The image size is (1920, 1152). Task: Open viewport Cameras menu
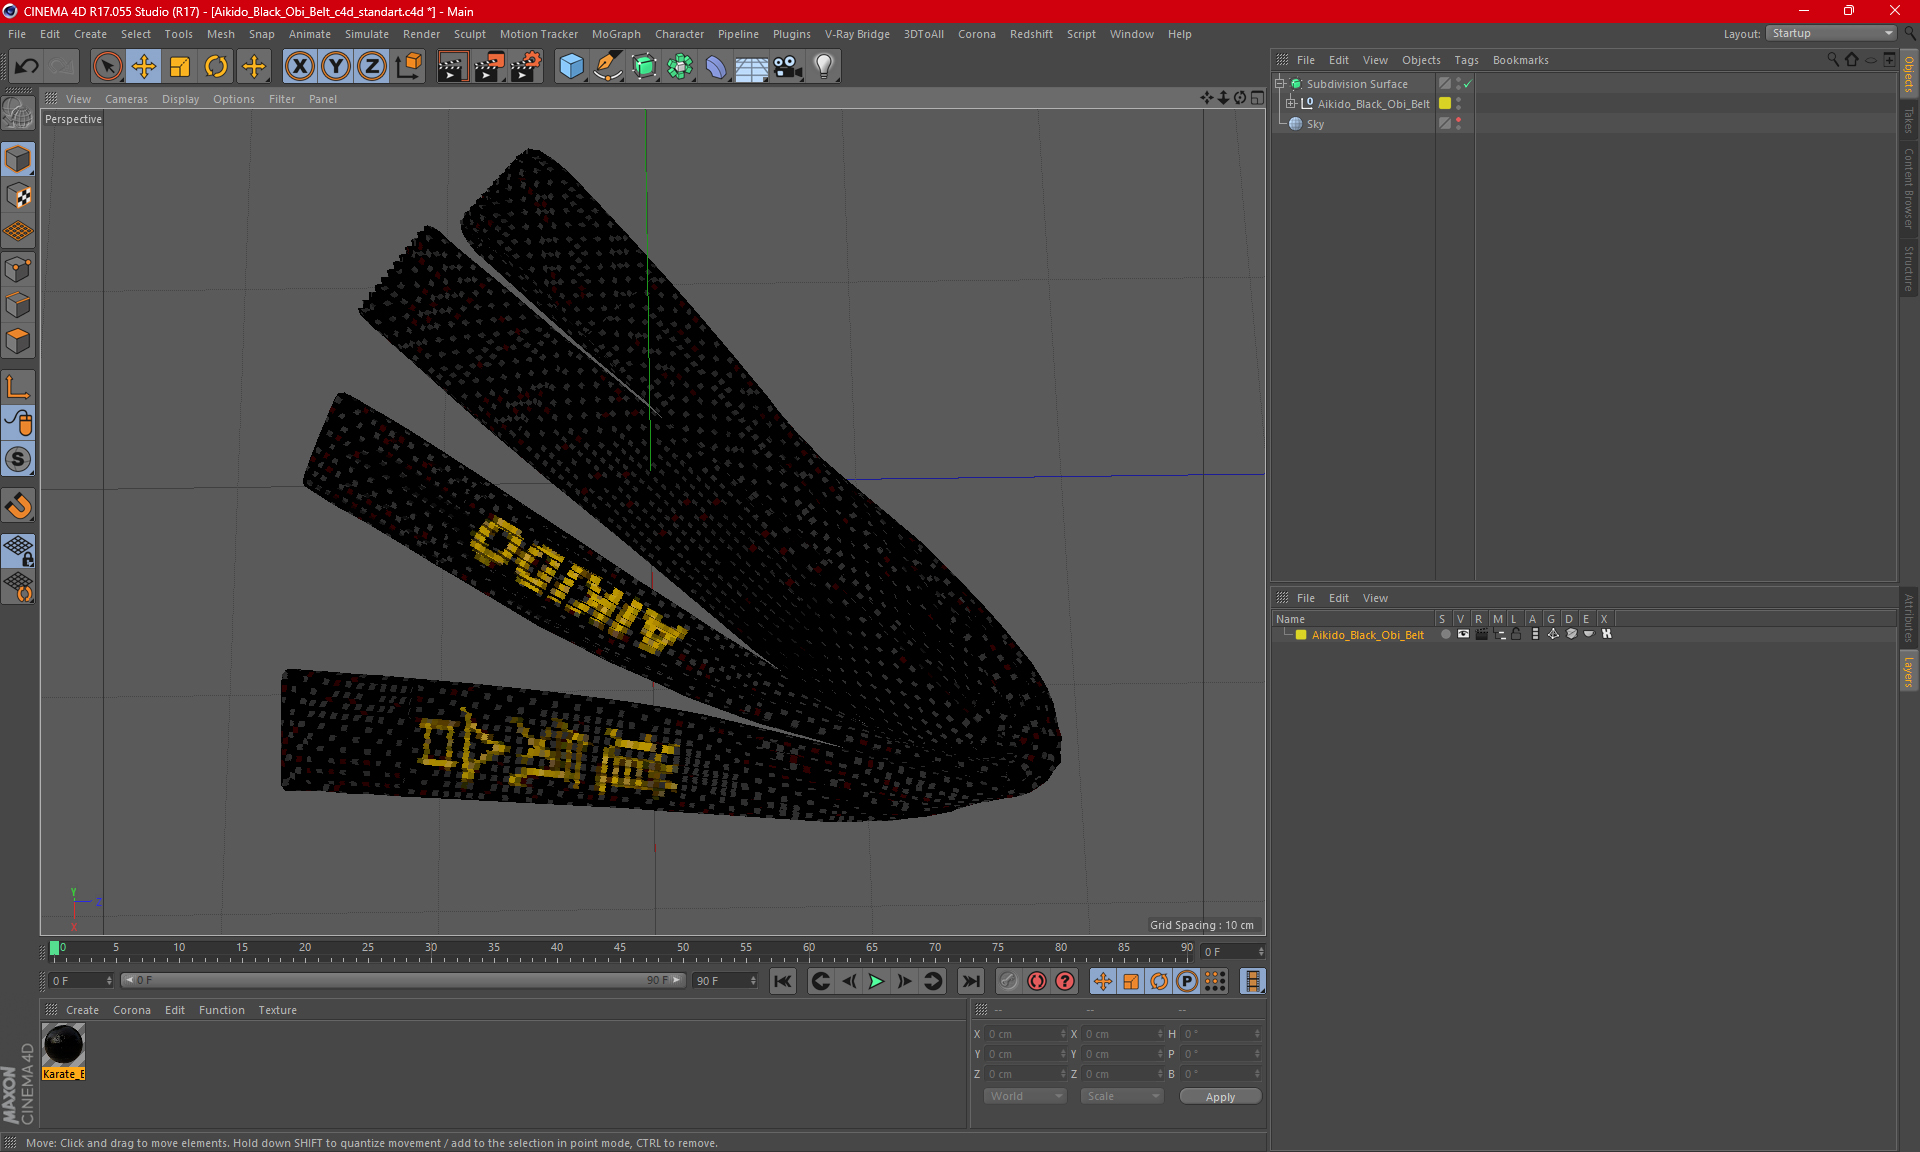[126, 99]
